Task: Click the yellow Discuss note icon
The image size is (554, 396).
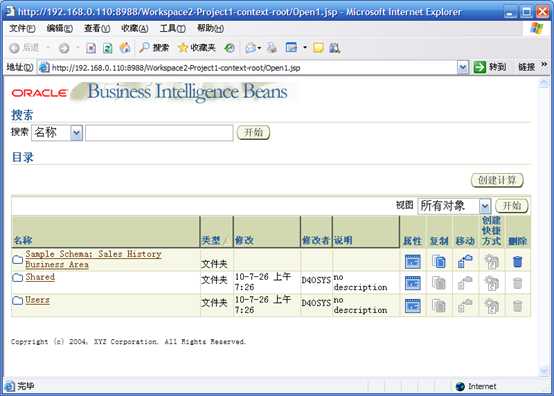Action: pyautogui.click(x=318, y=48)
